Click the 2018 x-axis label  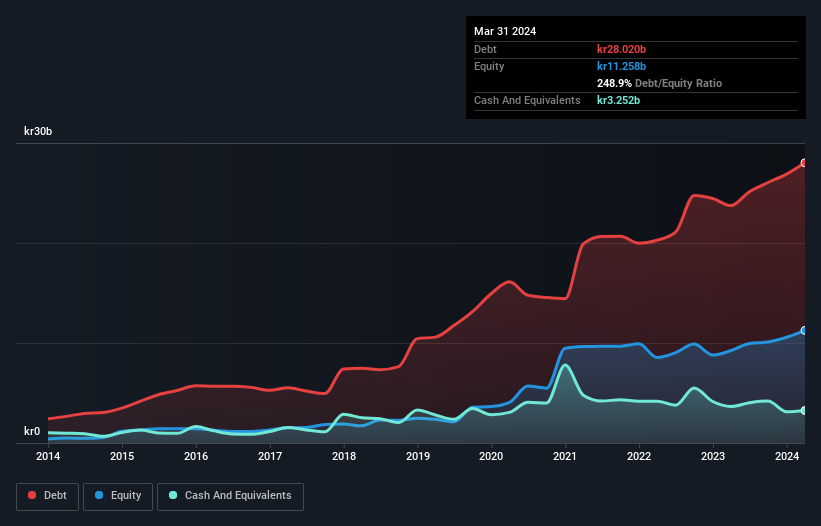[x=344, y=456]
